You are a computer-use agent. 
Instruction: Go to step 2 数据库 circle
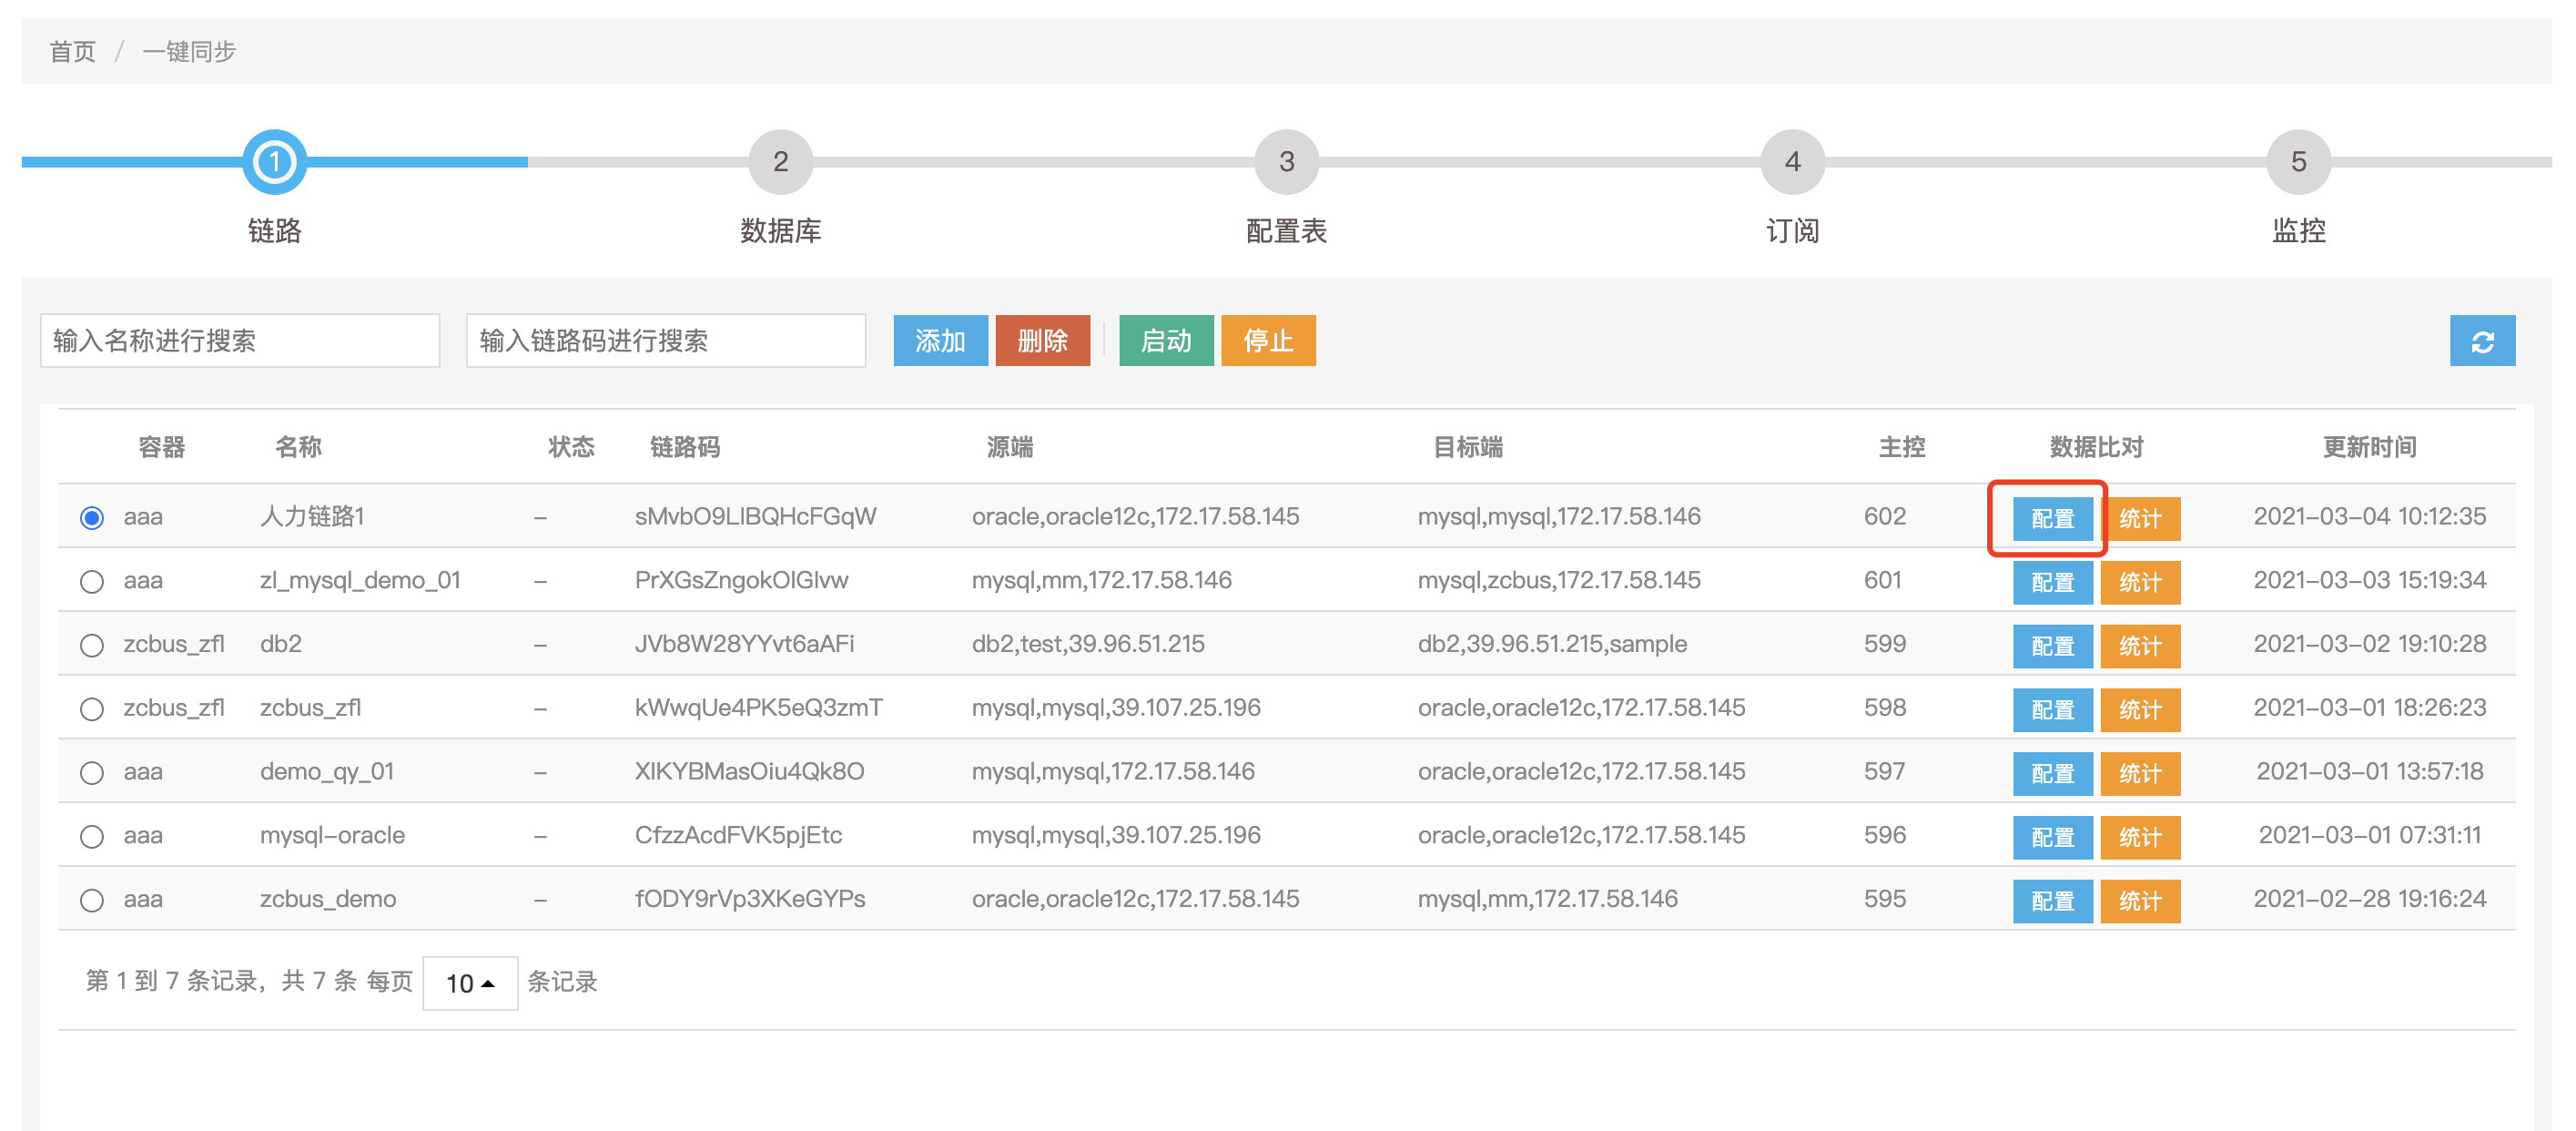click(780, 162)
